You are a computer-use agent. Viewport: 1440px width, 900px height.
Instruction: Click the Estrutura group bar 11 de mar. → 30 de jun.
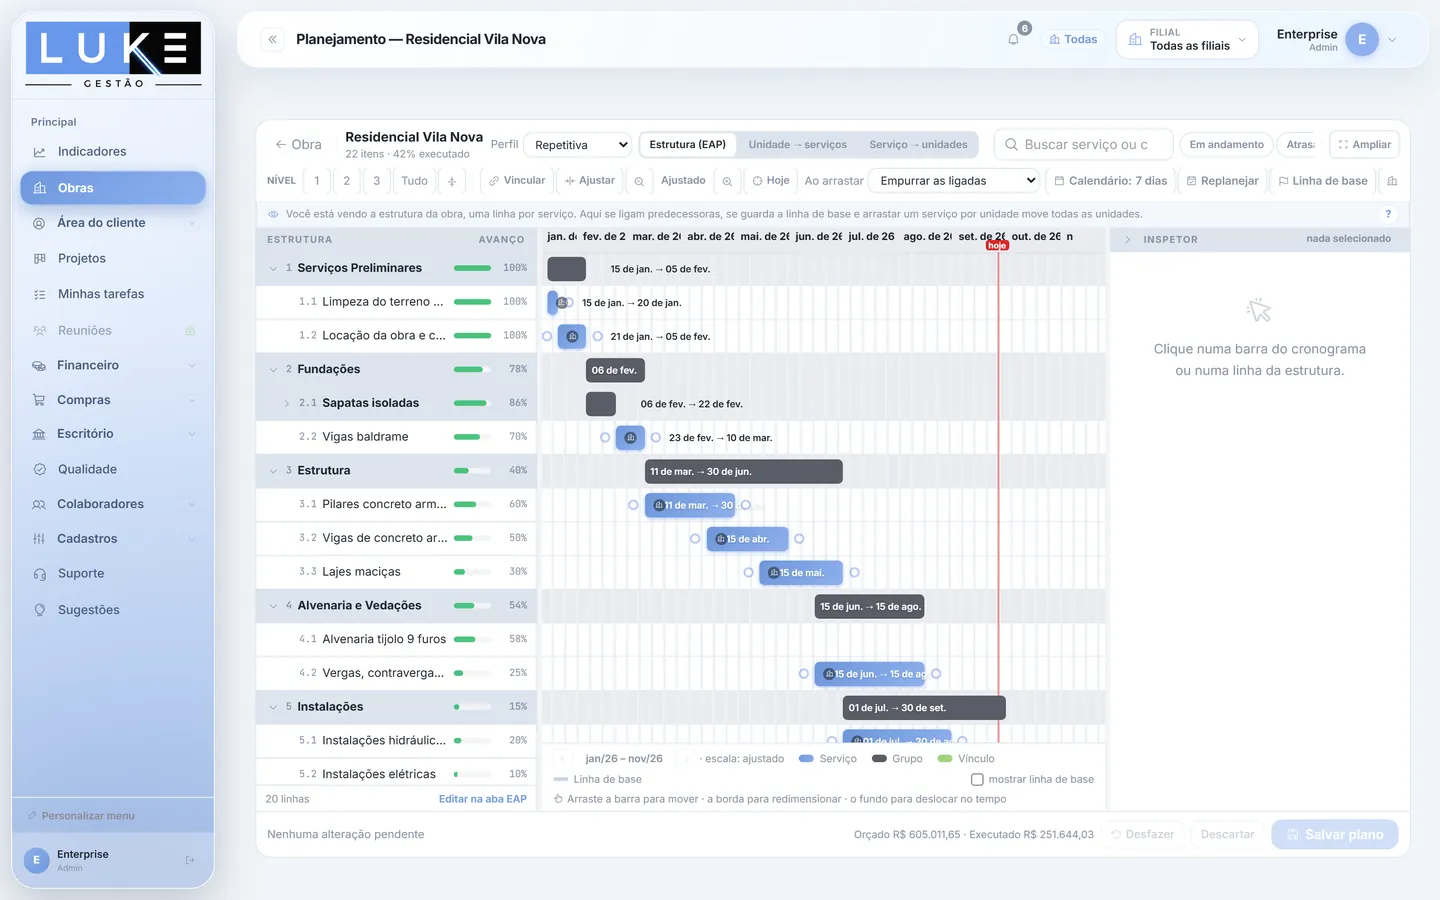743,471
